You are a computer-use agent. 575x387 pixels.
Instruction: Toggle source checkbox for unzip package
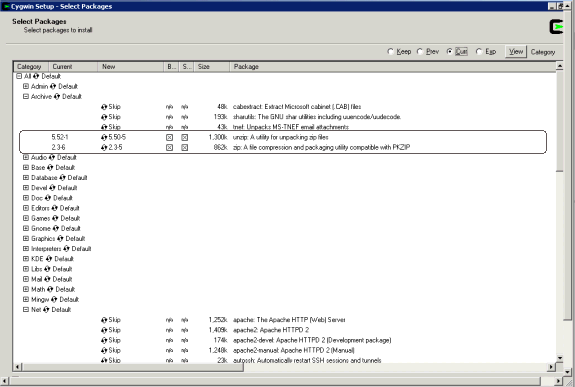click(x=184, y=138)
